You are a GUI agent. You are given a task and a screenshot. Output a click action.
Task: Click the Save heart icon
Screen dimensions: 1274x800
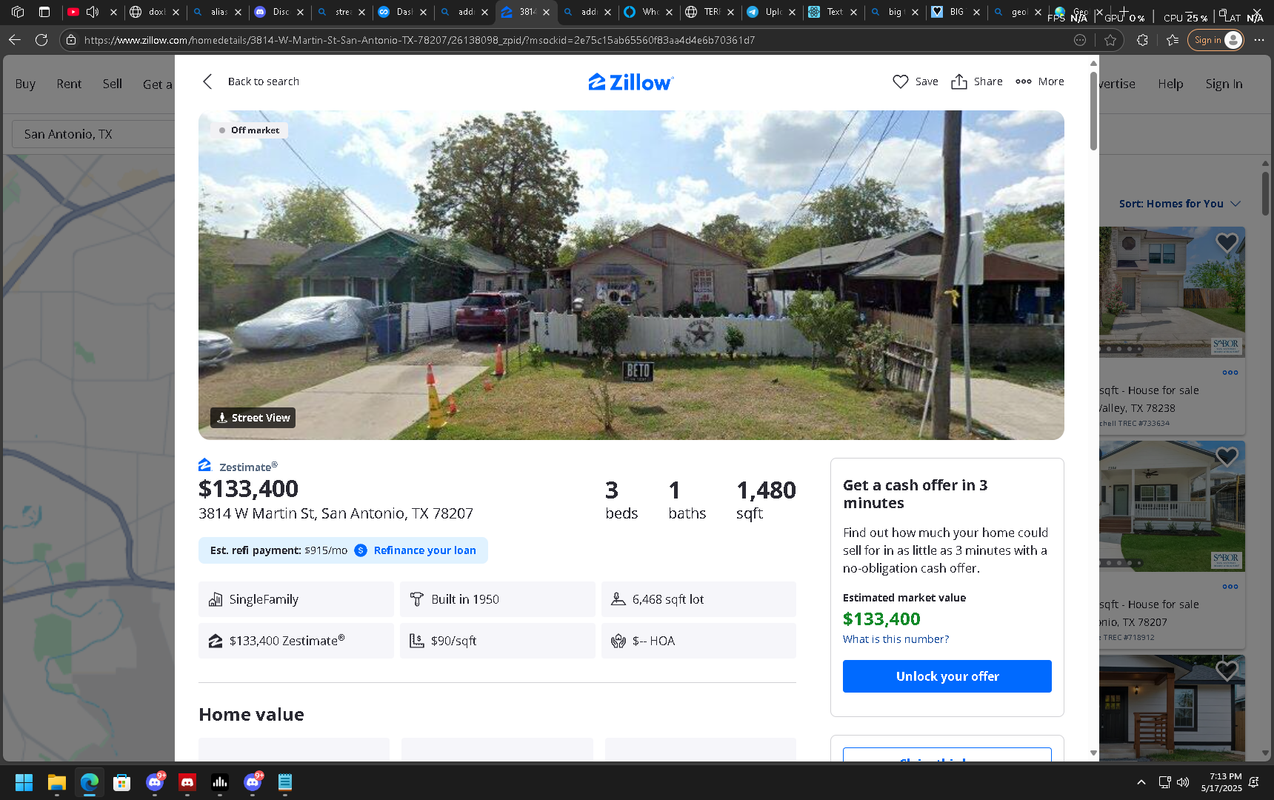click(900, 82)
